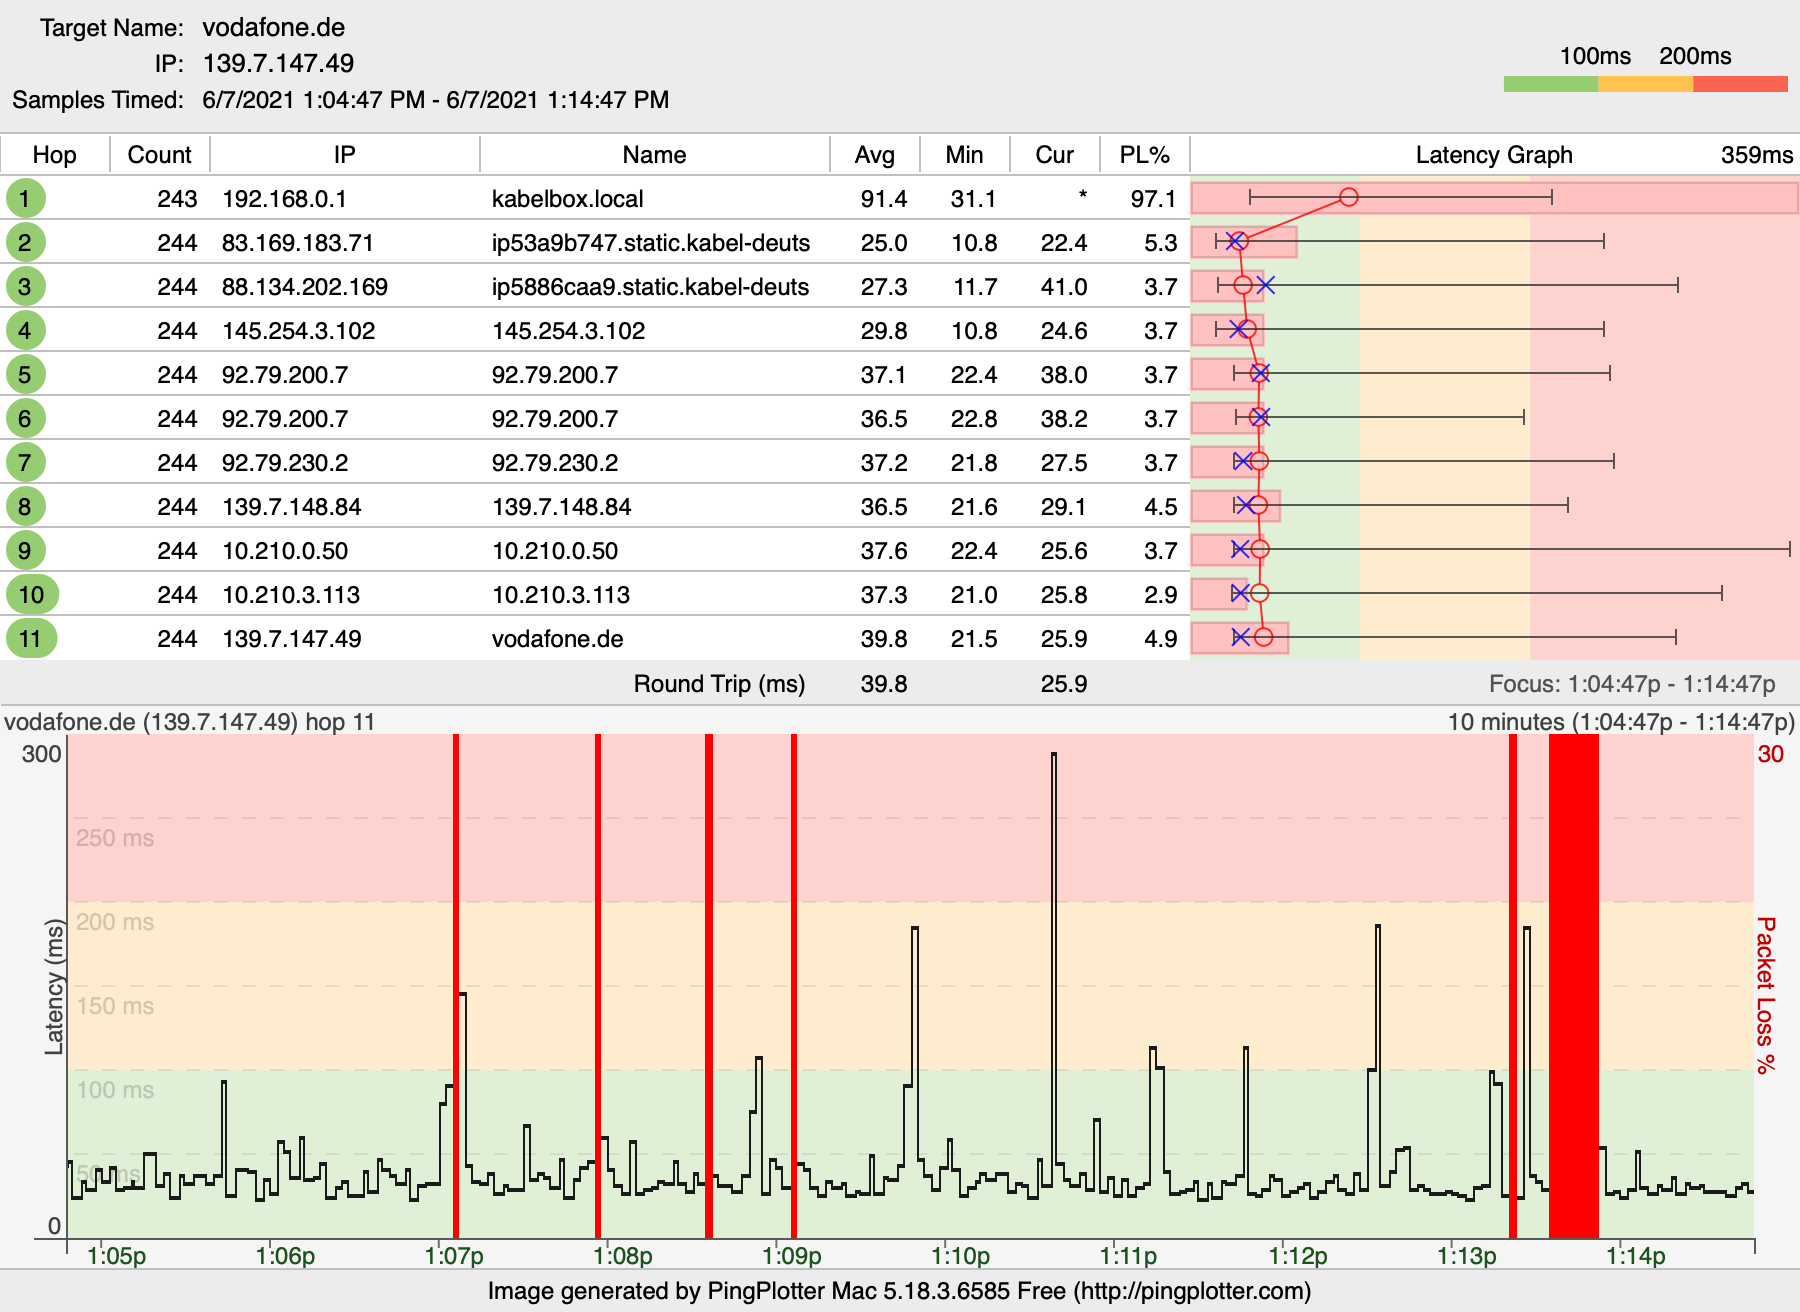Select the kabelbox.local row name
The image size is (1800, 1312).
[567, 199]
